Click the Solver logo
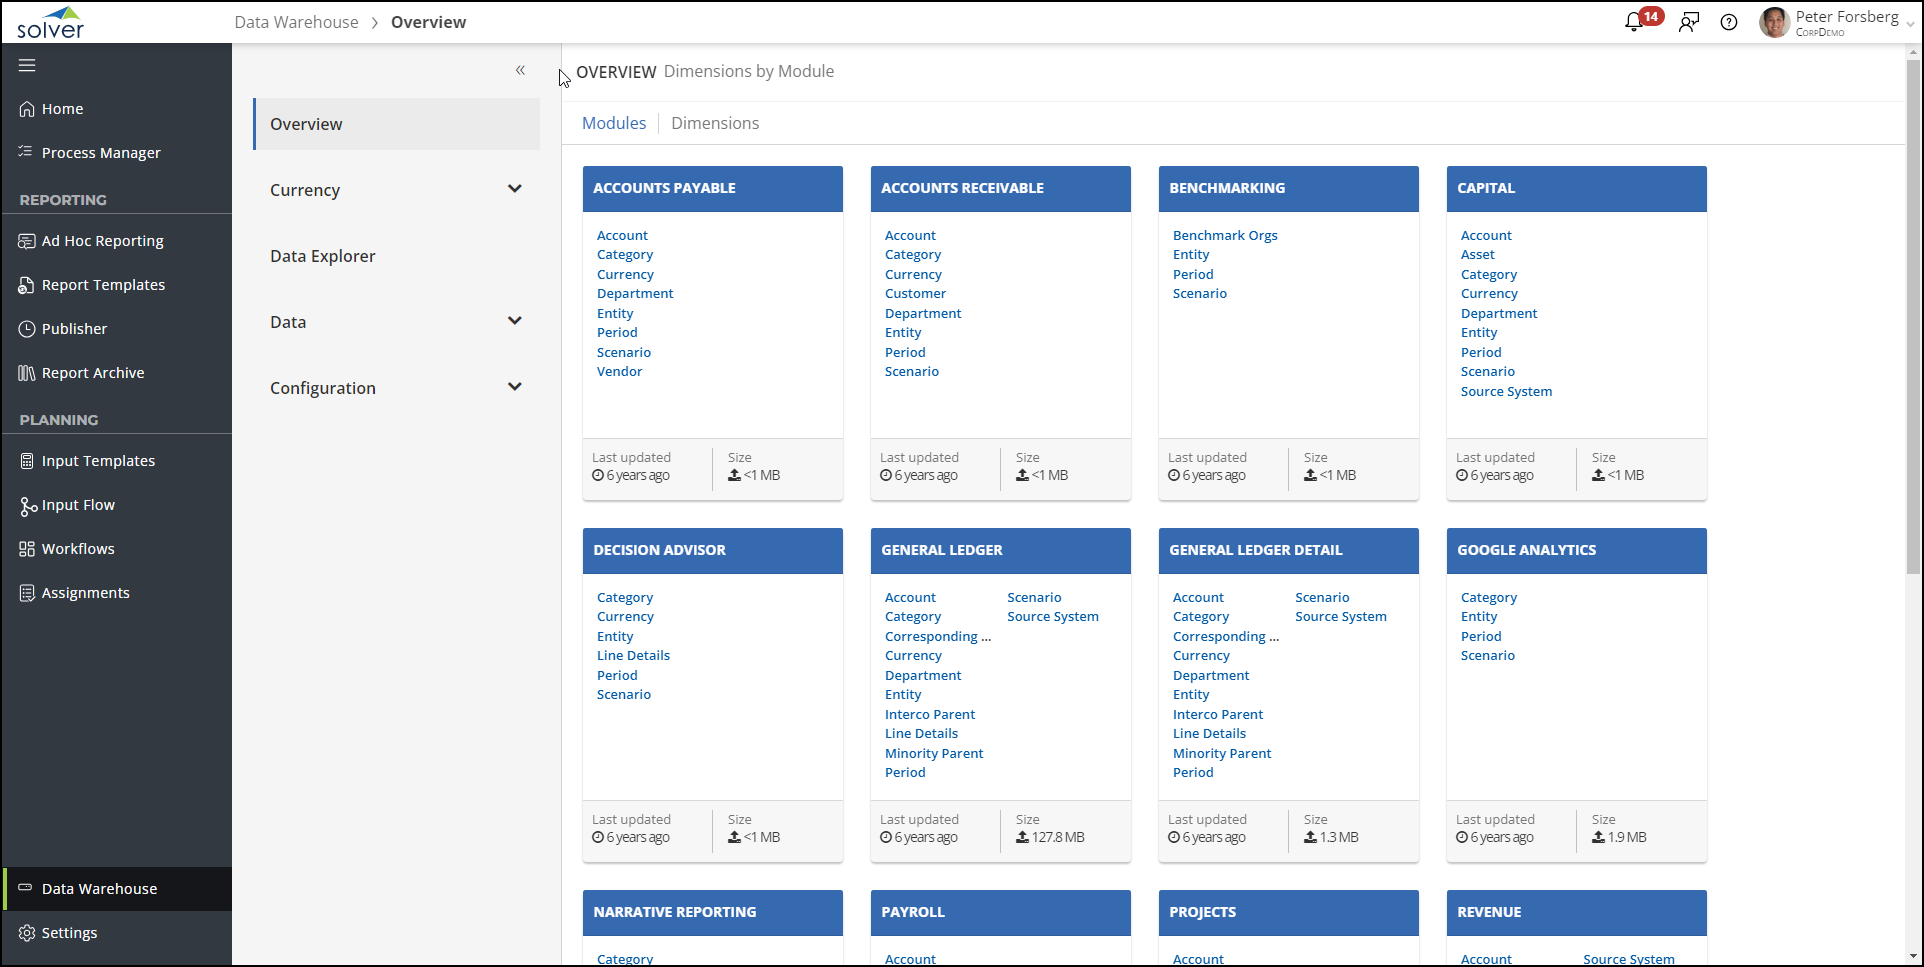Viewport: 1924px width, 967px height. [51, 22]
